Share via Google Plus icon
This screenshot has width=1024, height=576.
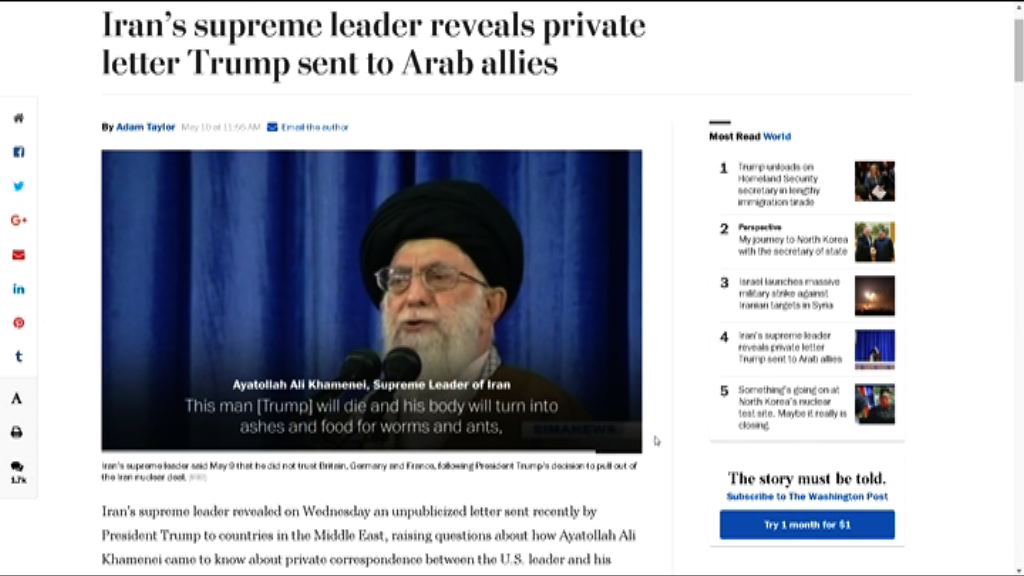pyautogui.click(x=18, y=221)
